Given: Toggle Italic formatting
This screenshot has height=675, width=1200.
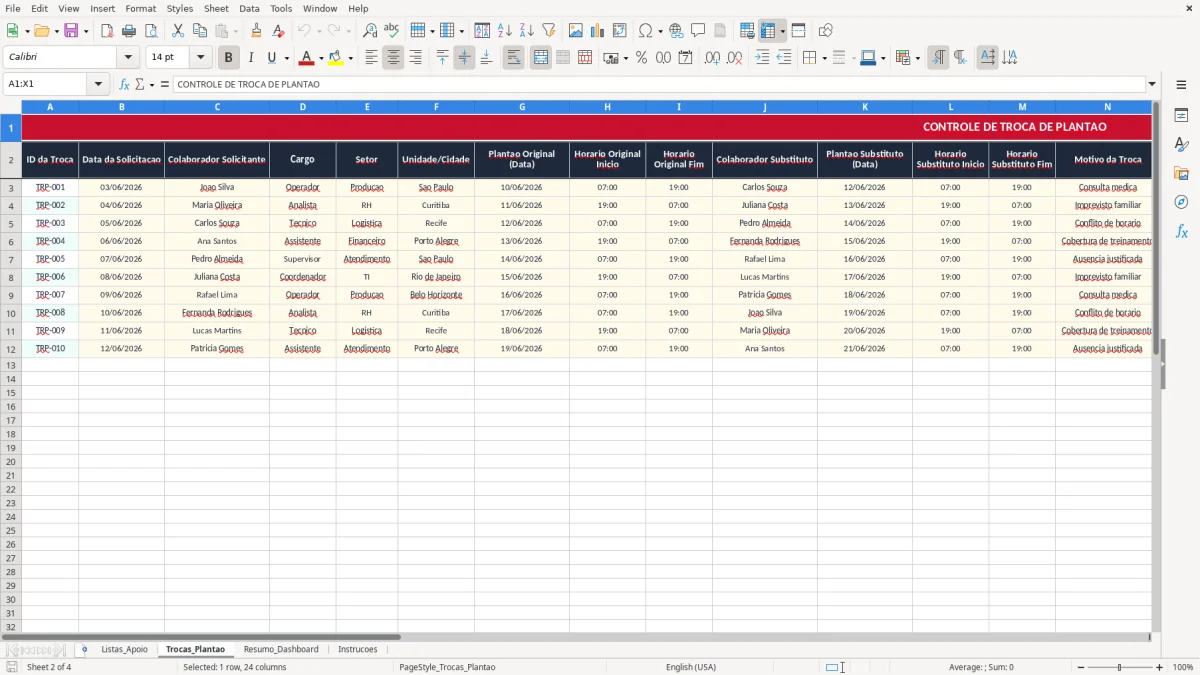Looking at the screenshot, I should pos(251,58).
